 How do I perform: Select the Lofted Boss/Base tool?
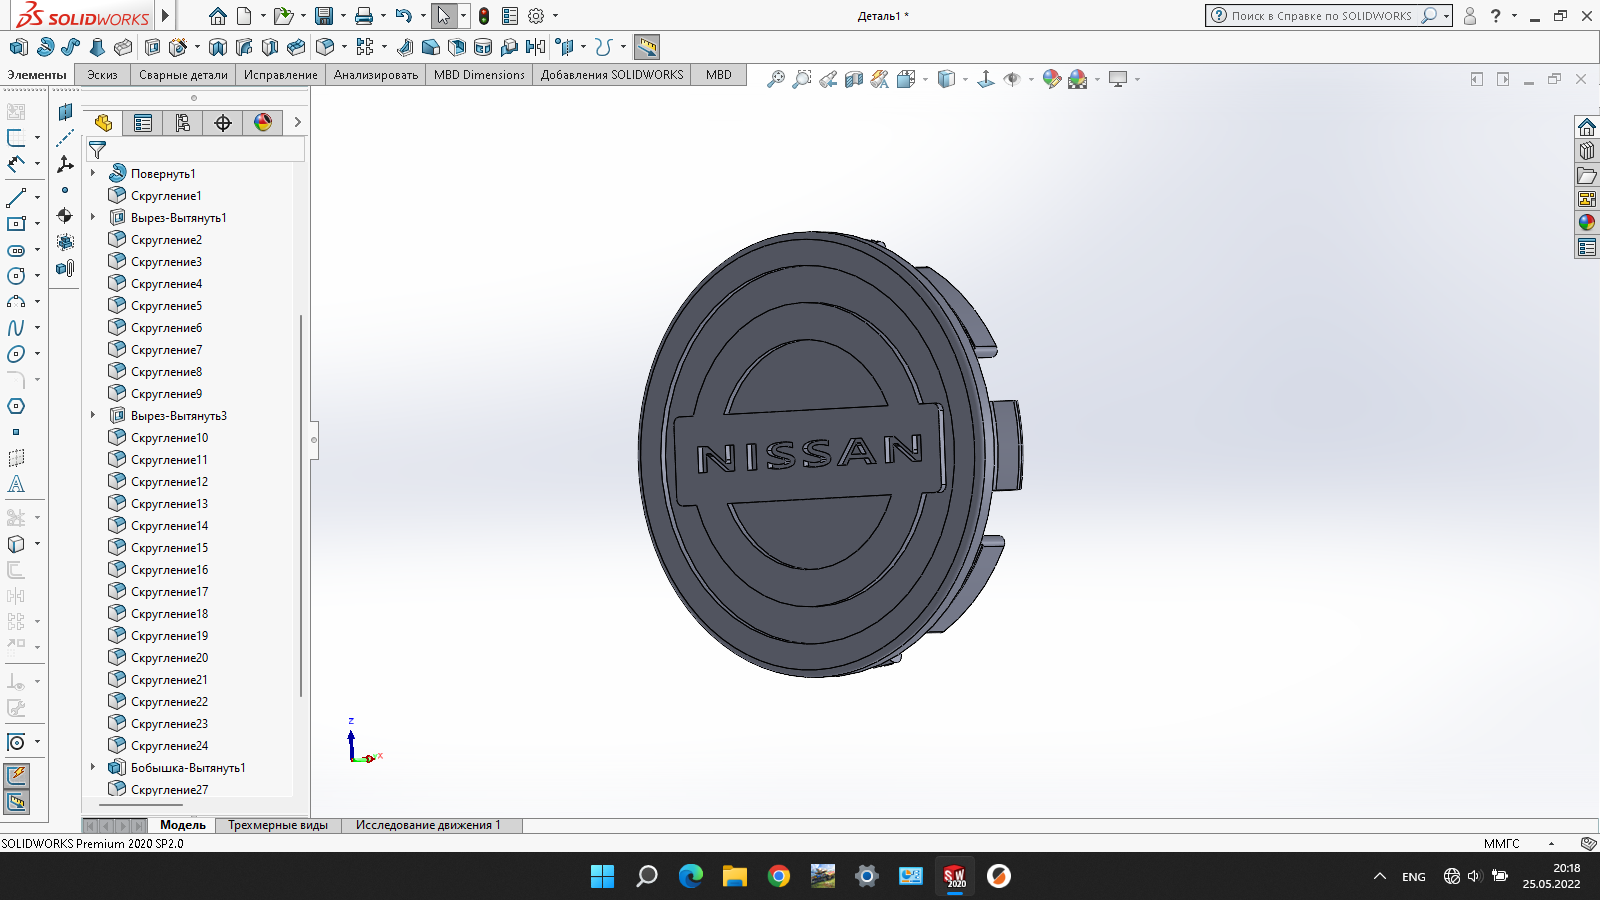tap(97, 47)
